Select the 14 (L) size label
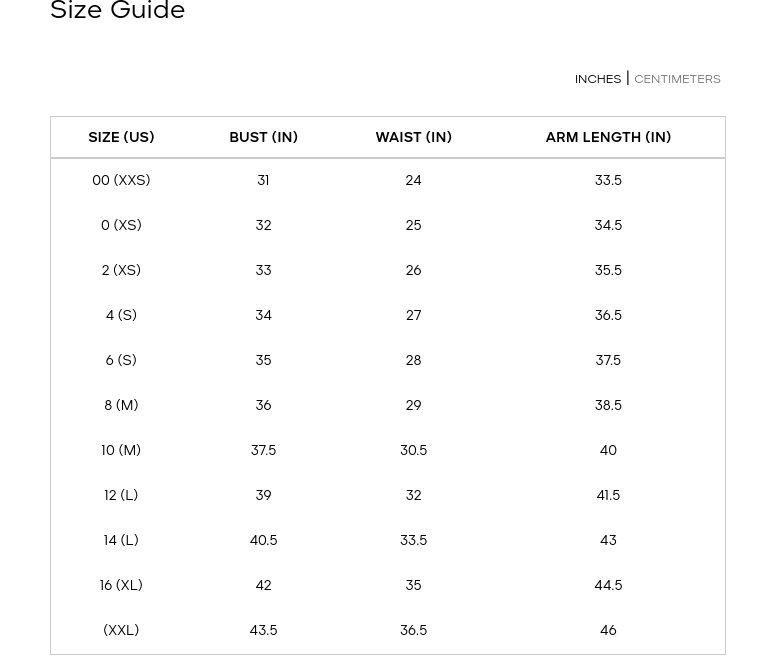The width and height of the screenshot is (775, 668). (x=121, y=540)
